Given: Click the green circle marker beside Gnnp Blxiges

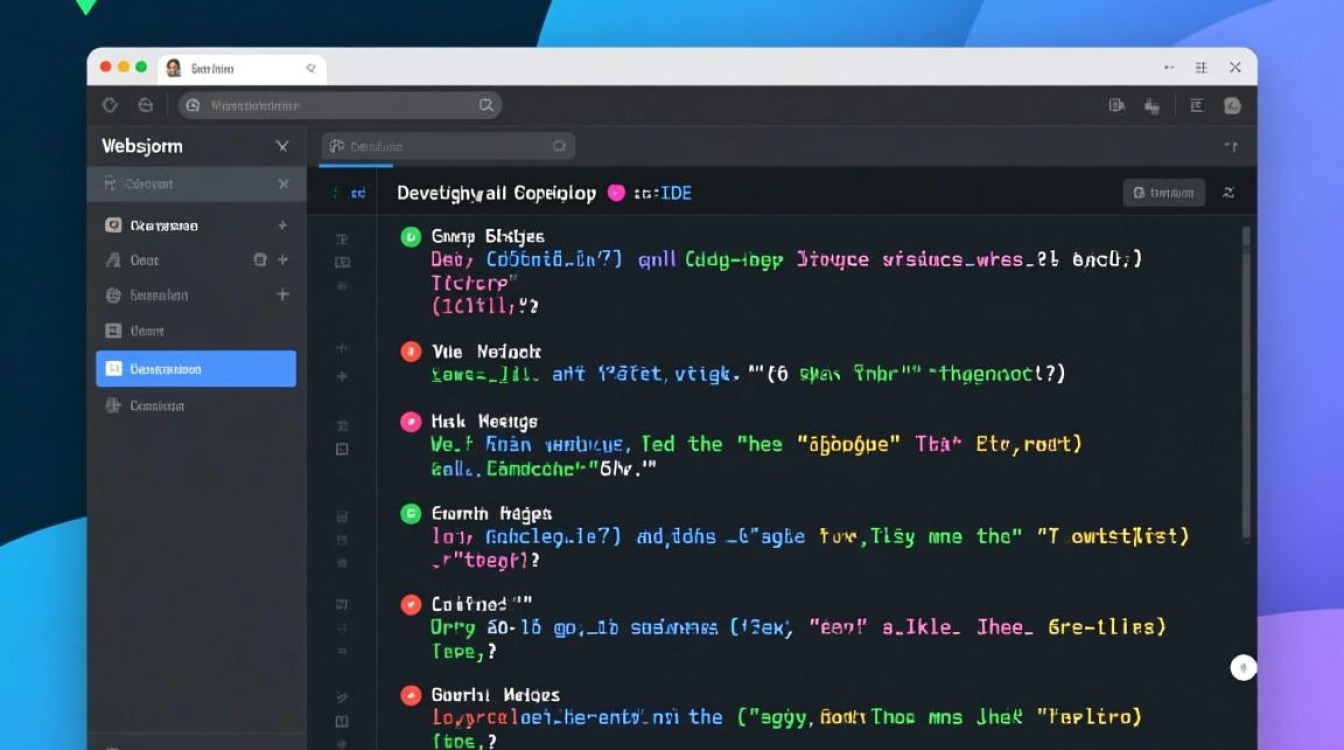Looking at the screenshot, I should pos(411,237).
